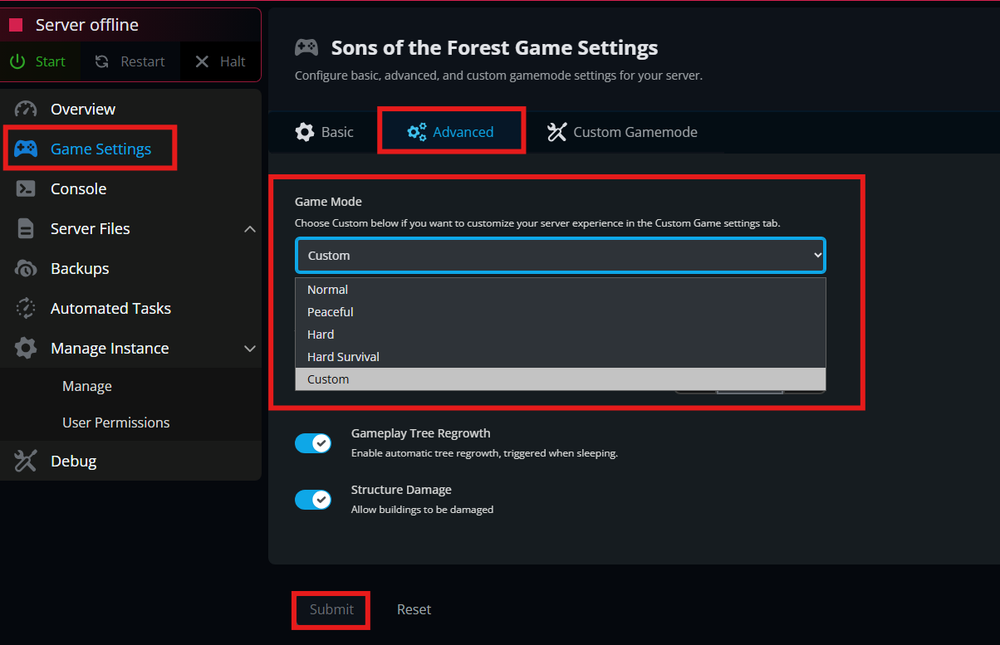The height and width of the screenshot is (645, 1000).
Task: Open the Game Mode dropdown
Action: click(560, 255)
